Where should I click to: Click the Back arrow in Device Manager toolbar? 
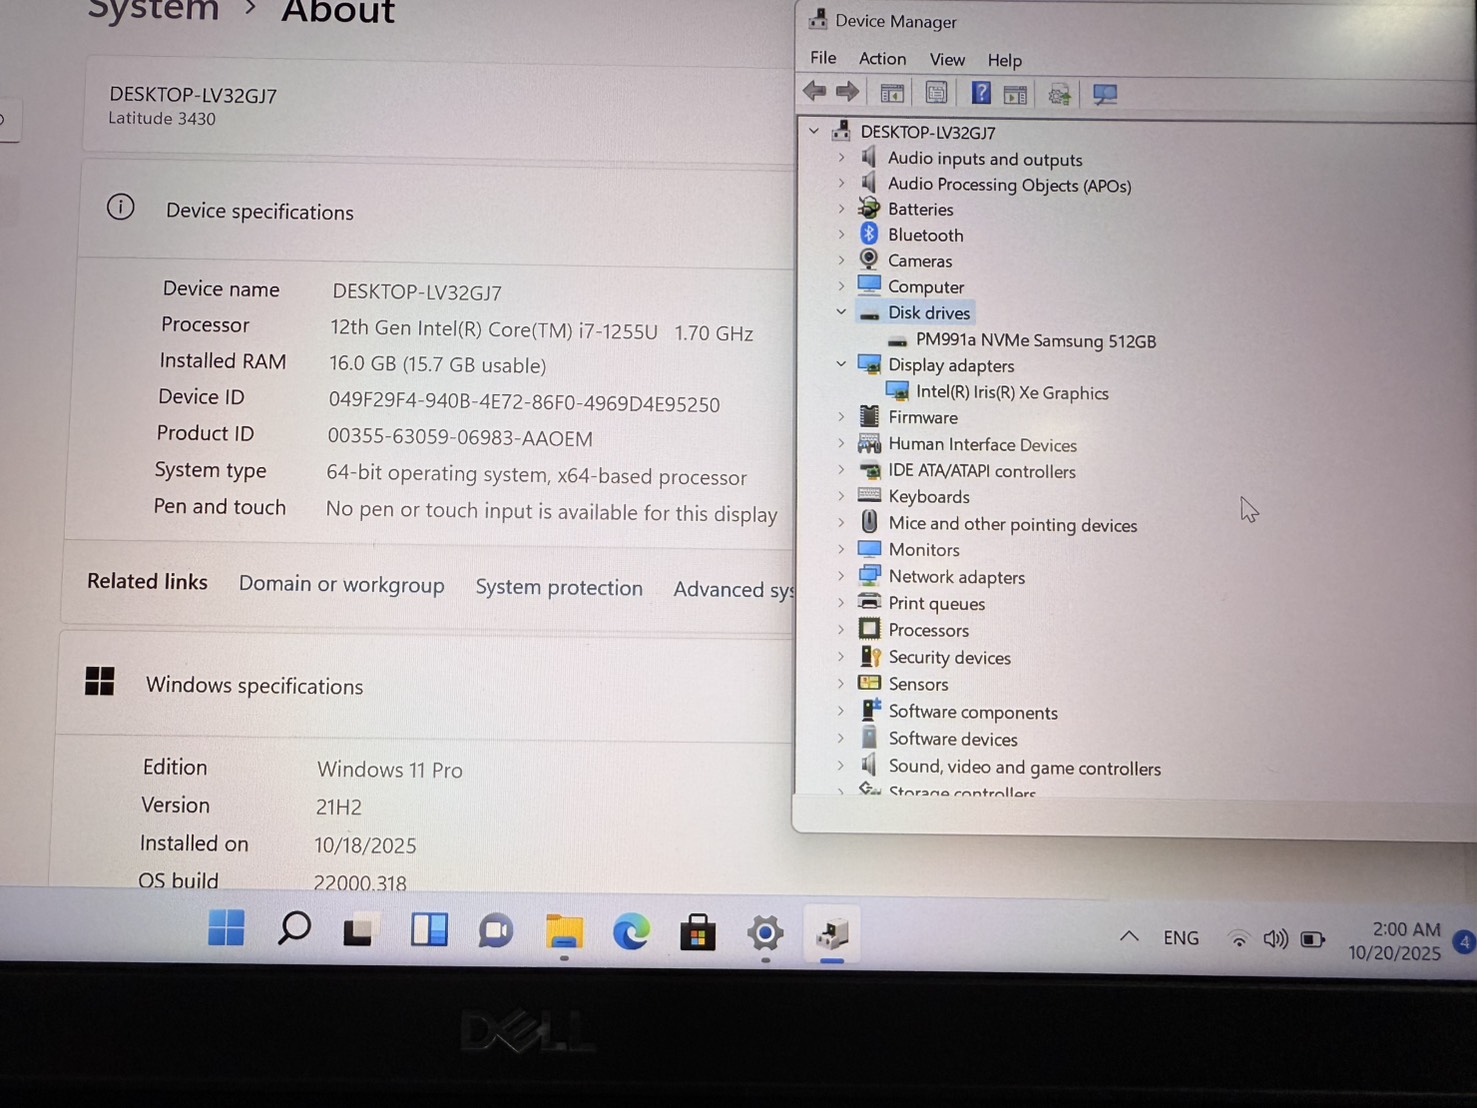pyautogui.click(x=815, y=92)
